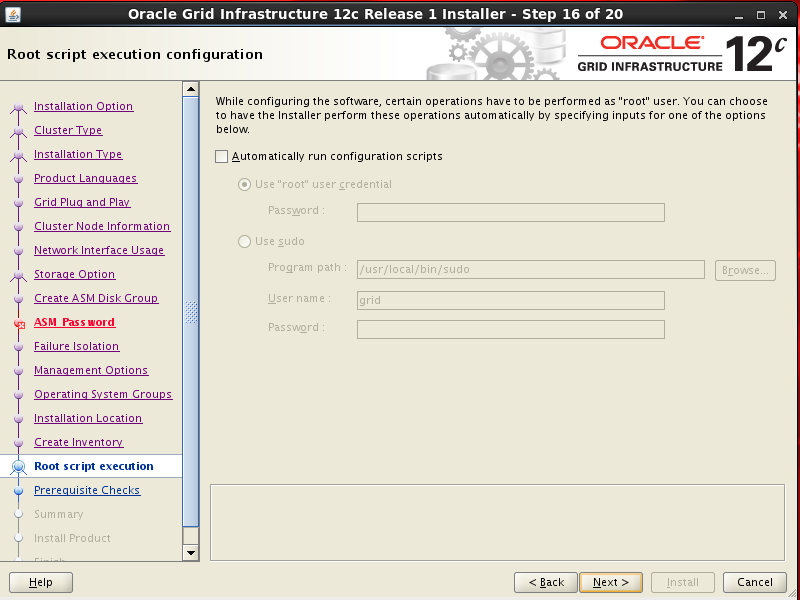
Task: Select the Use sudo radio button
Action: (x=244, y=241)
